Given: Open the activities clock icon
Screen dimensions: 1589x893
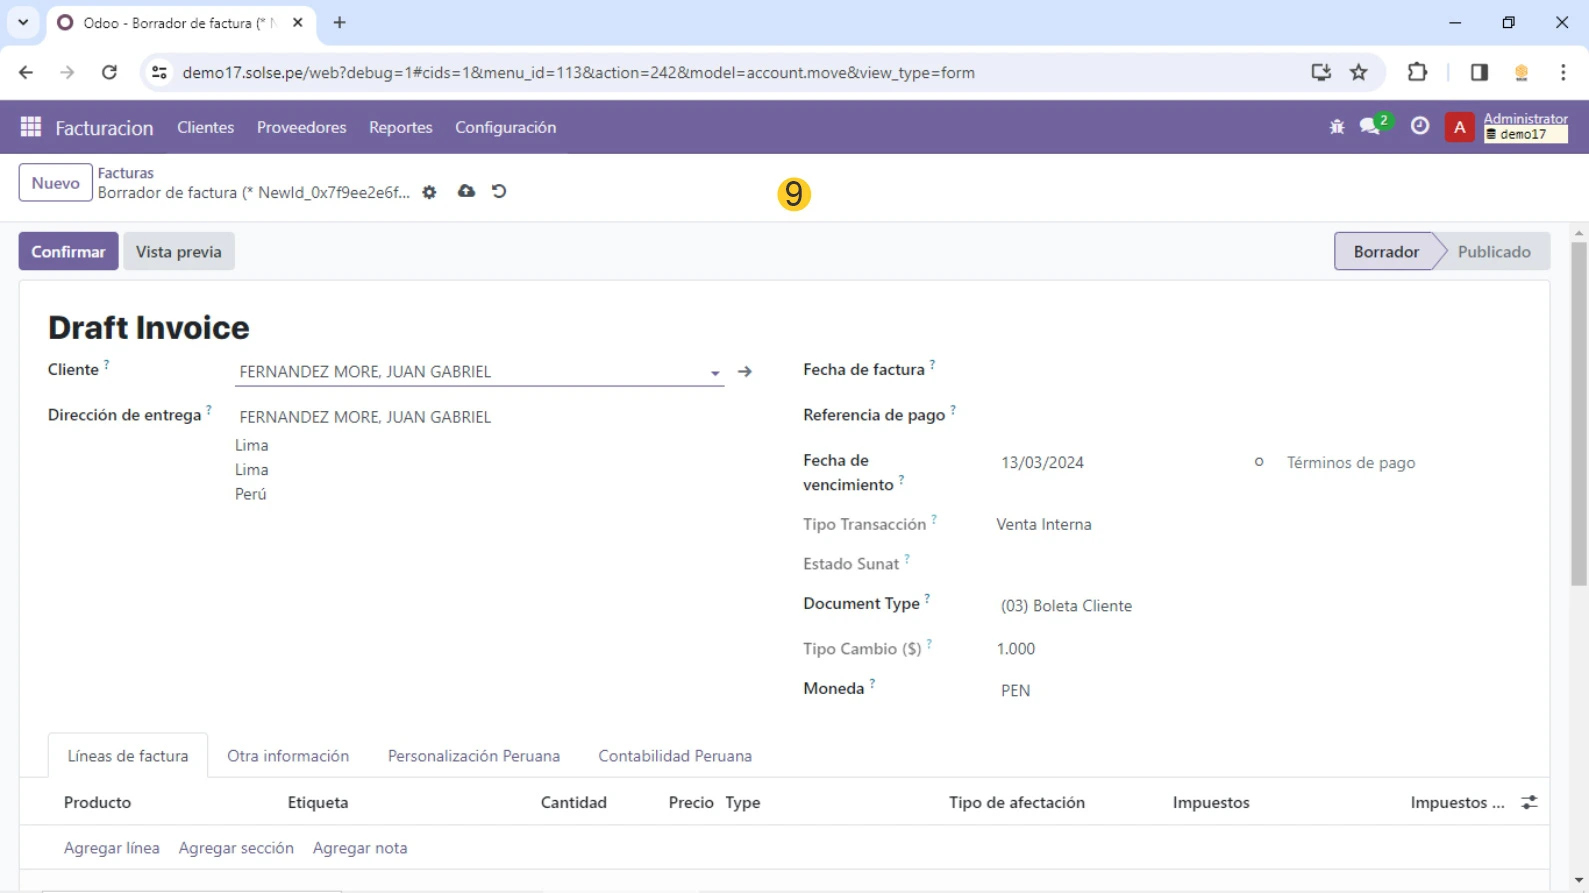Looking at the screenshot, I should (1419, 127).
